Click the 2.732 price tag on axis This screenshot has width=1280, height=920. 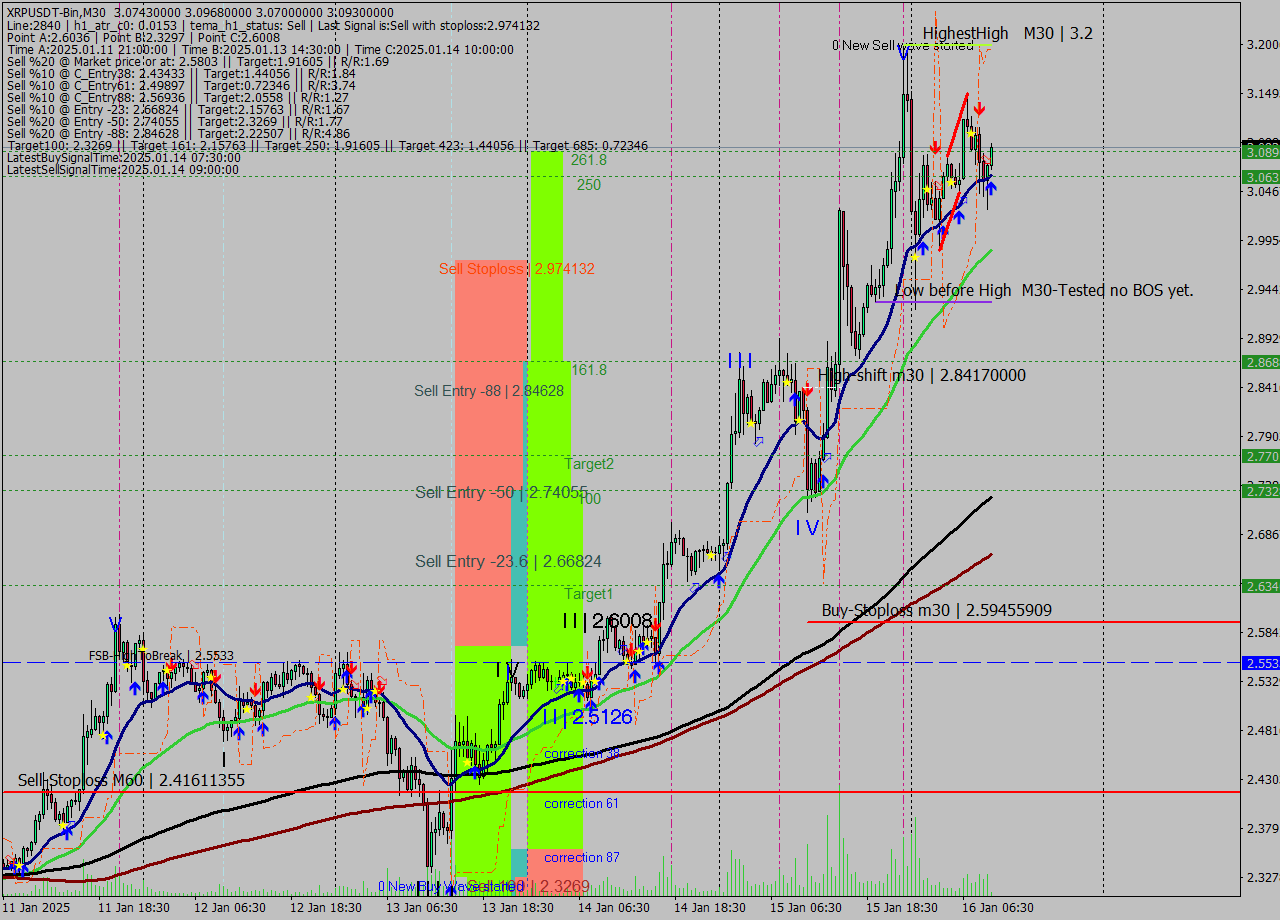[x=1260, y=491]
